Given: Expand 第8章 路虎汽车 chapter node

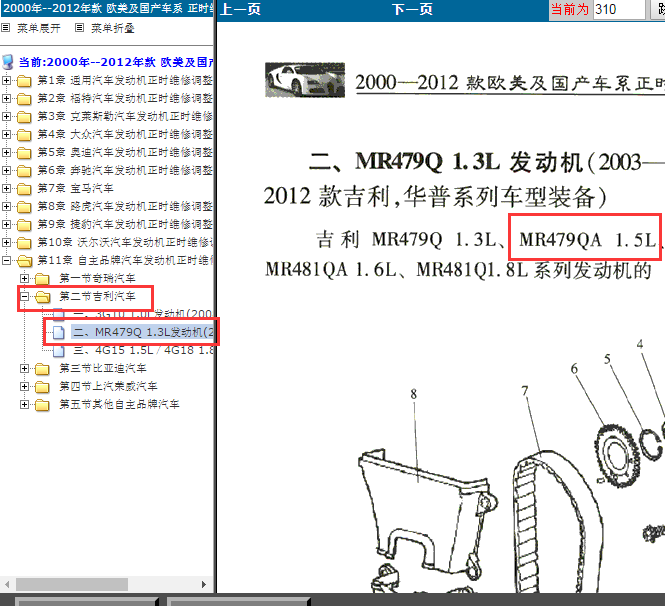Looking at the screenshot, I should tap(6, 206).
